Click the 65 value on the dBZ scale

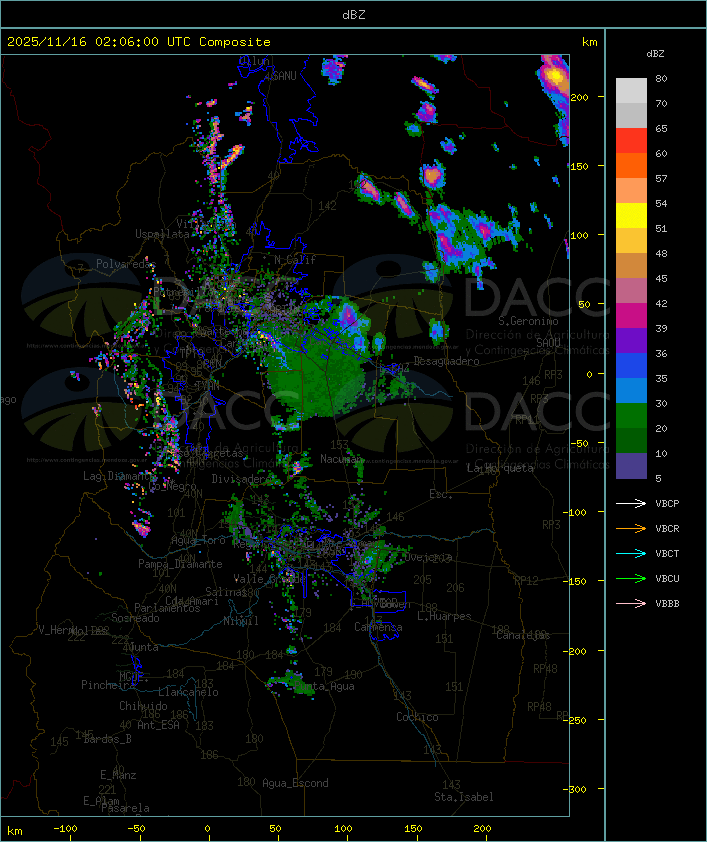(x=661, y=128)
